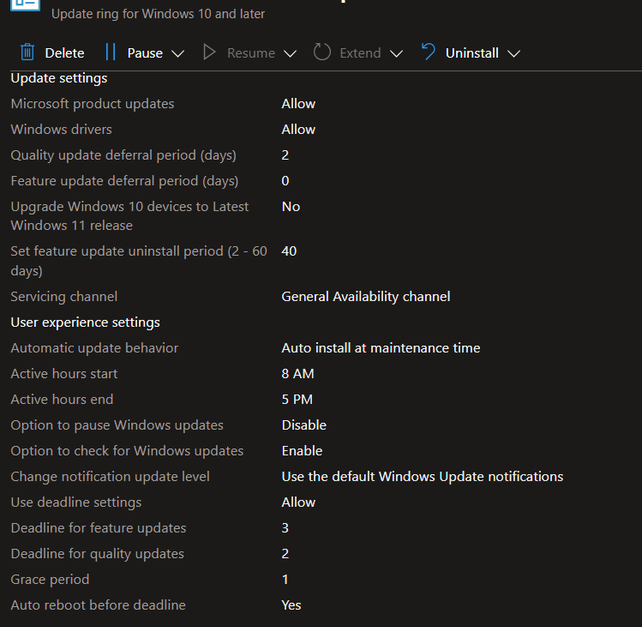Click the Extend circular arrow icon
642x627 pixels.
click(x=322, y=52)
